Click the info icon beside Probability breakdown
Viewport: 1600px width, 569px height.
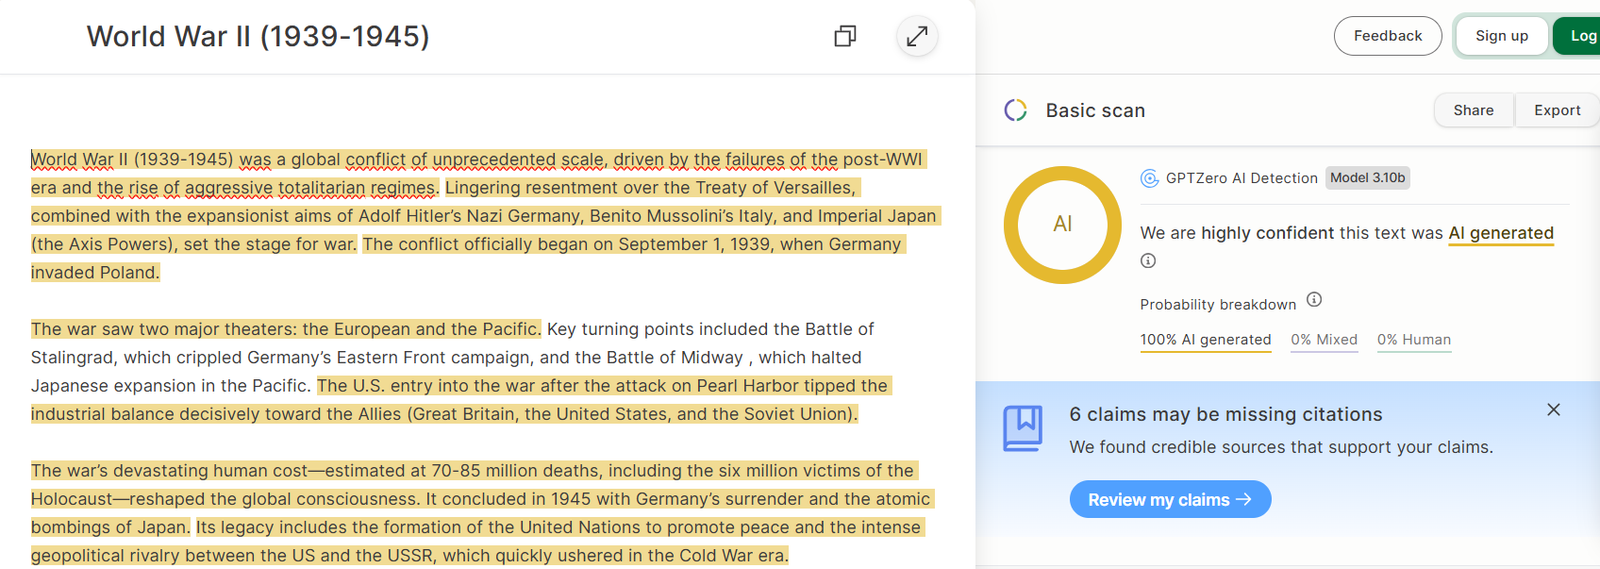(x=1314, y=300)
